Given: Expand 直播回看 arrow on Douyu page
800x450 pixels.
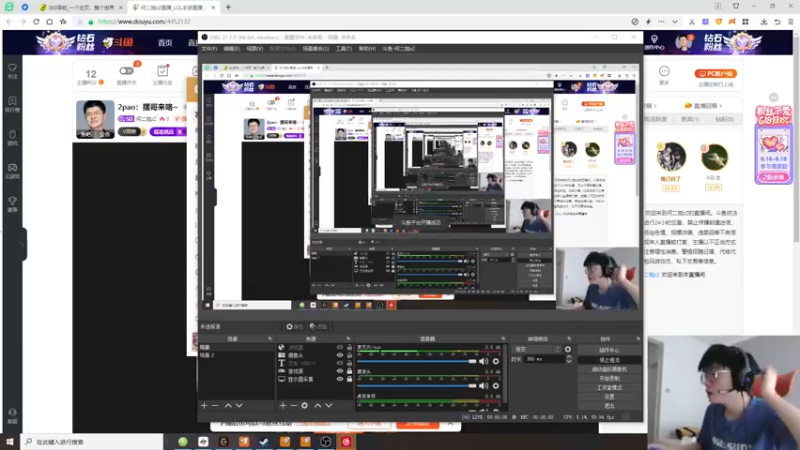Looking at the screenshot, I should pyautogui.click(x=720, y=106).
